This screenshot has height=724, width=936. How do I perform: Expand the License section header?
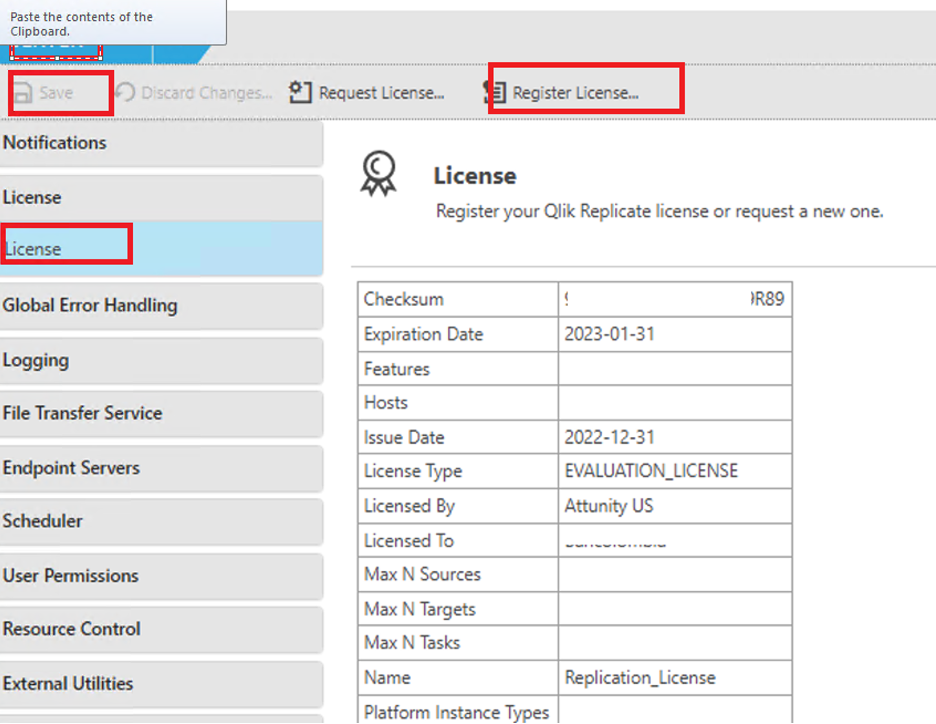(161, 198)
